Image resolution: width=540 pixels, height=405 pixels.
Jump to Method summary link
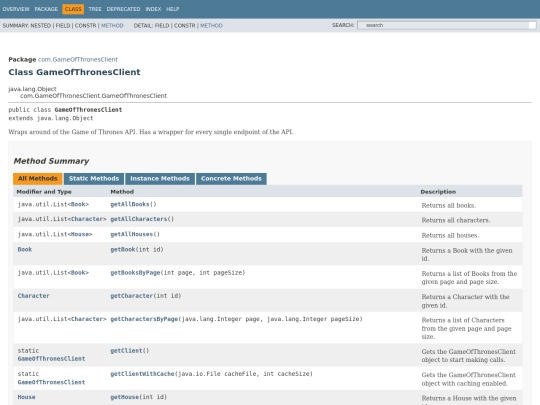pos(112,25)
